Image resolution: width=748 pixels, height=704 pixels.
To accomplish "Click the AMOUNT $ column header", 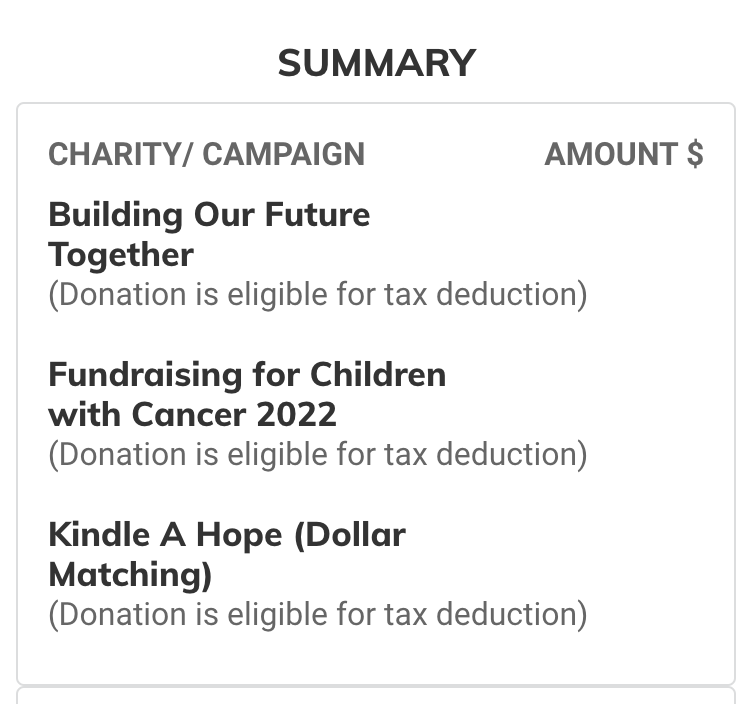I will coord(623,154).
